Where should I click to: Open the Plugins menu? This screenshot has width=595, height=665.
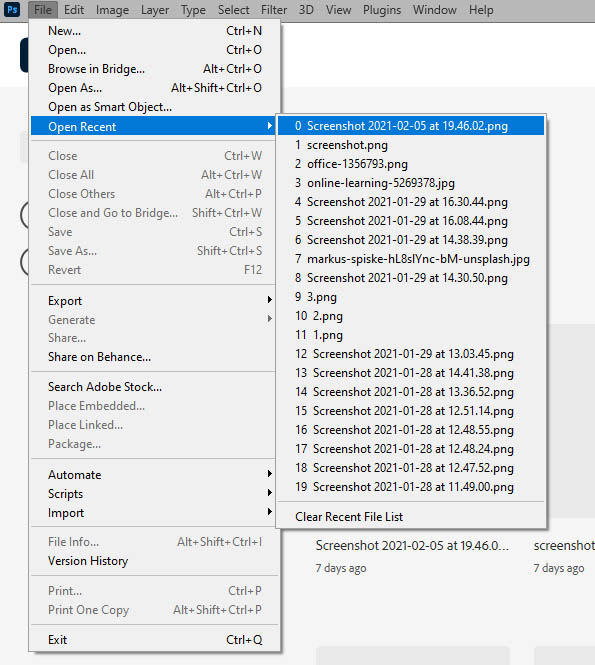pyautogui.click(x=382, y=10)
